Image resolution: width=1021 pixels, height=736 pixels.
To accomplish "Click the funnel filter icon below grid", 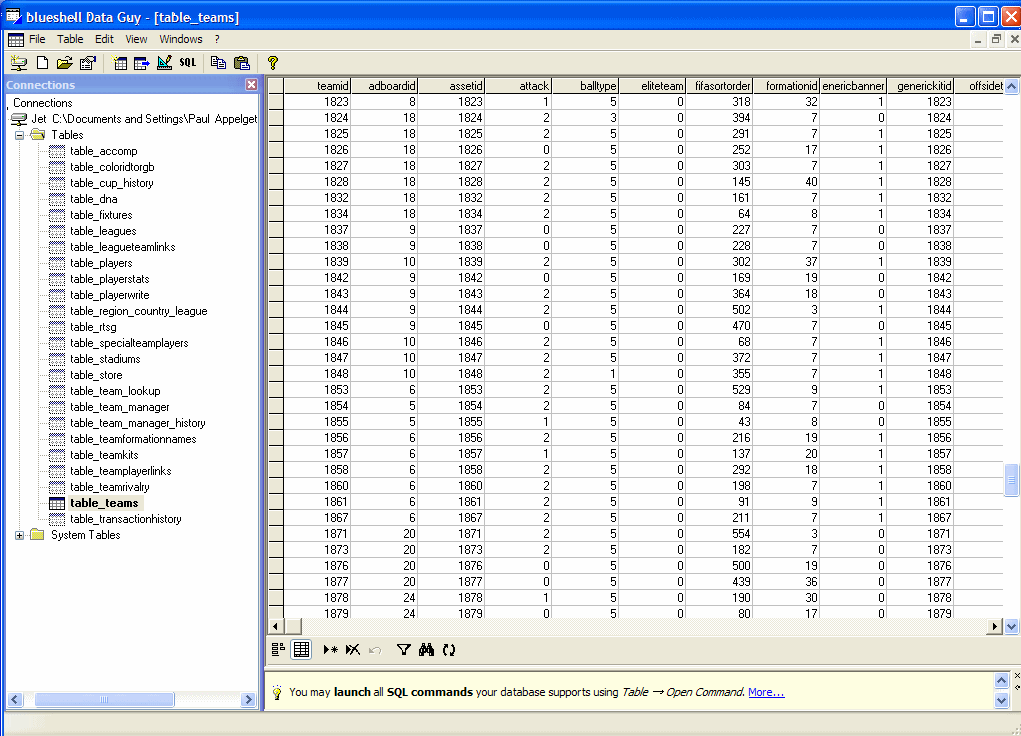I will point(403,650).
